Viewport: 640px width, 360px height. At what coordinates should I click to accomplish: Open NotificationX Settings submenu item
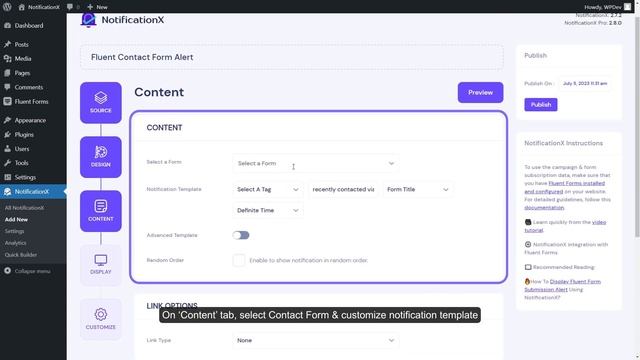(14, 231)
